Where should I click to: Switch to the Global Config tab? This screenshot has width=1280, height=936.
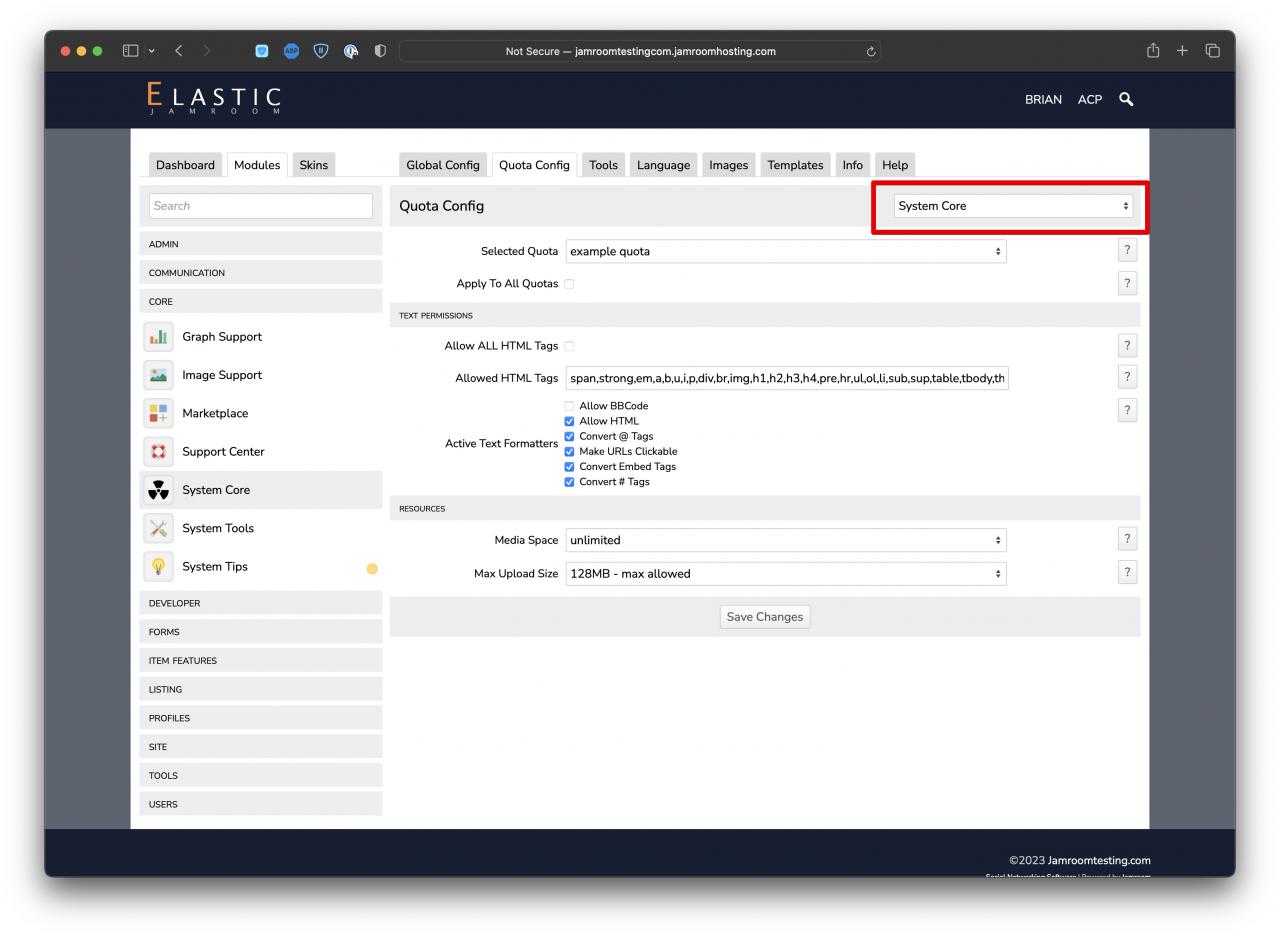point(442,165)
